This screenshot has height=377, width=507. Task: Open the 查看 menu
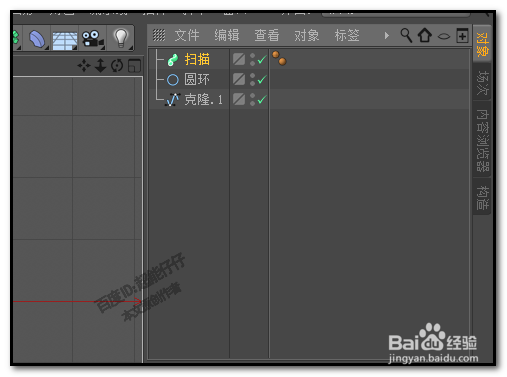[267, 35]
